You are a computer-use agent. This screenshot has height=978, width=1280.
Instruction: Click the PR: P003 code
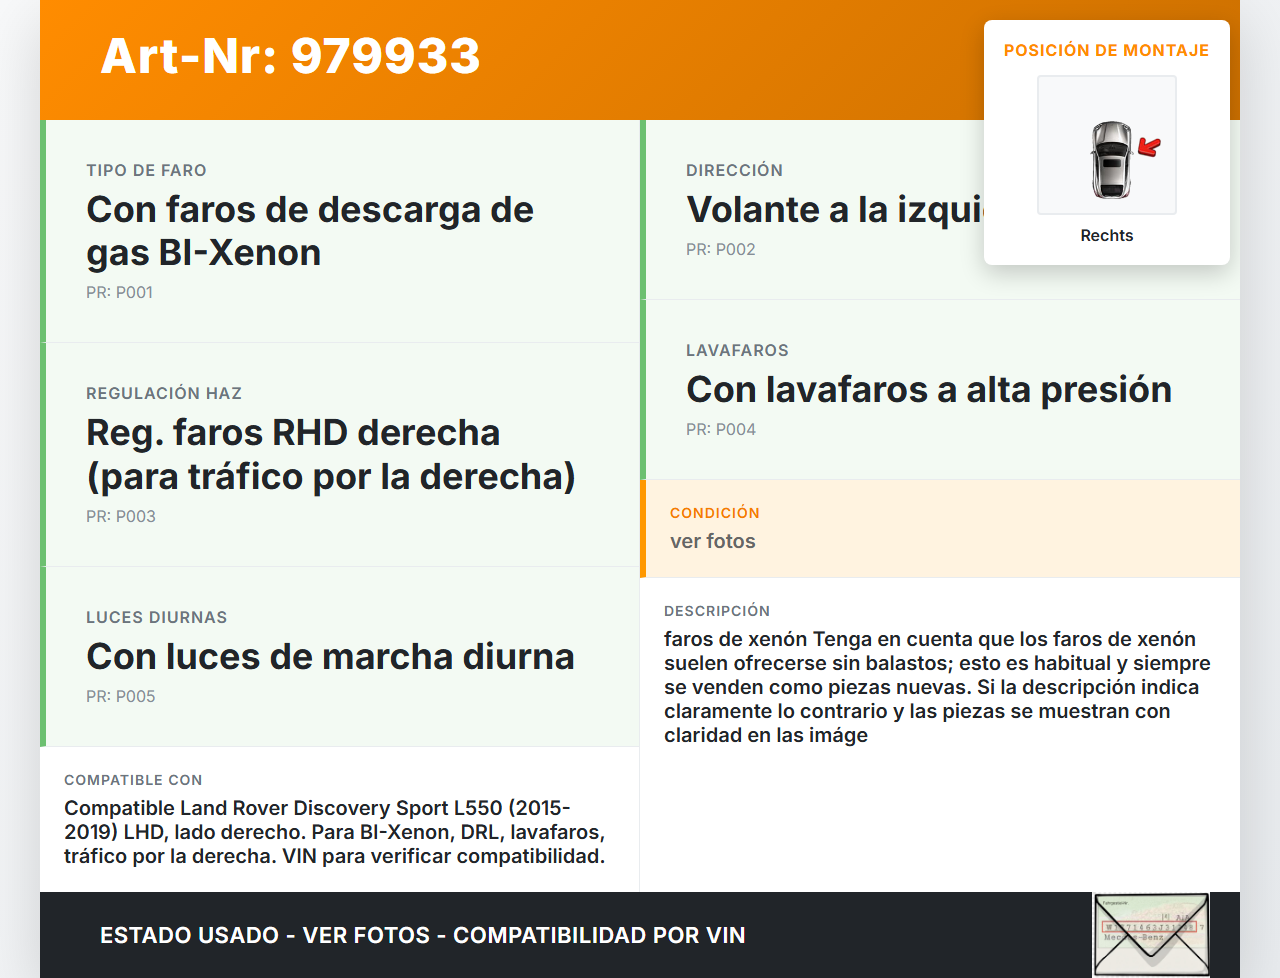(121, 516)
